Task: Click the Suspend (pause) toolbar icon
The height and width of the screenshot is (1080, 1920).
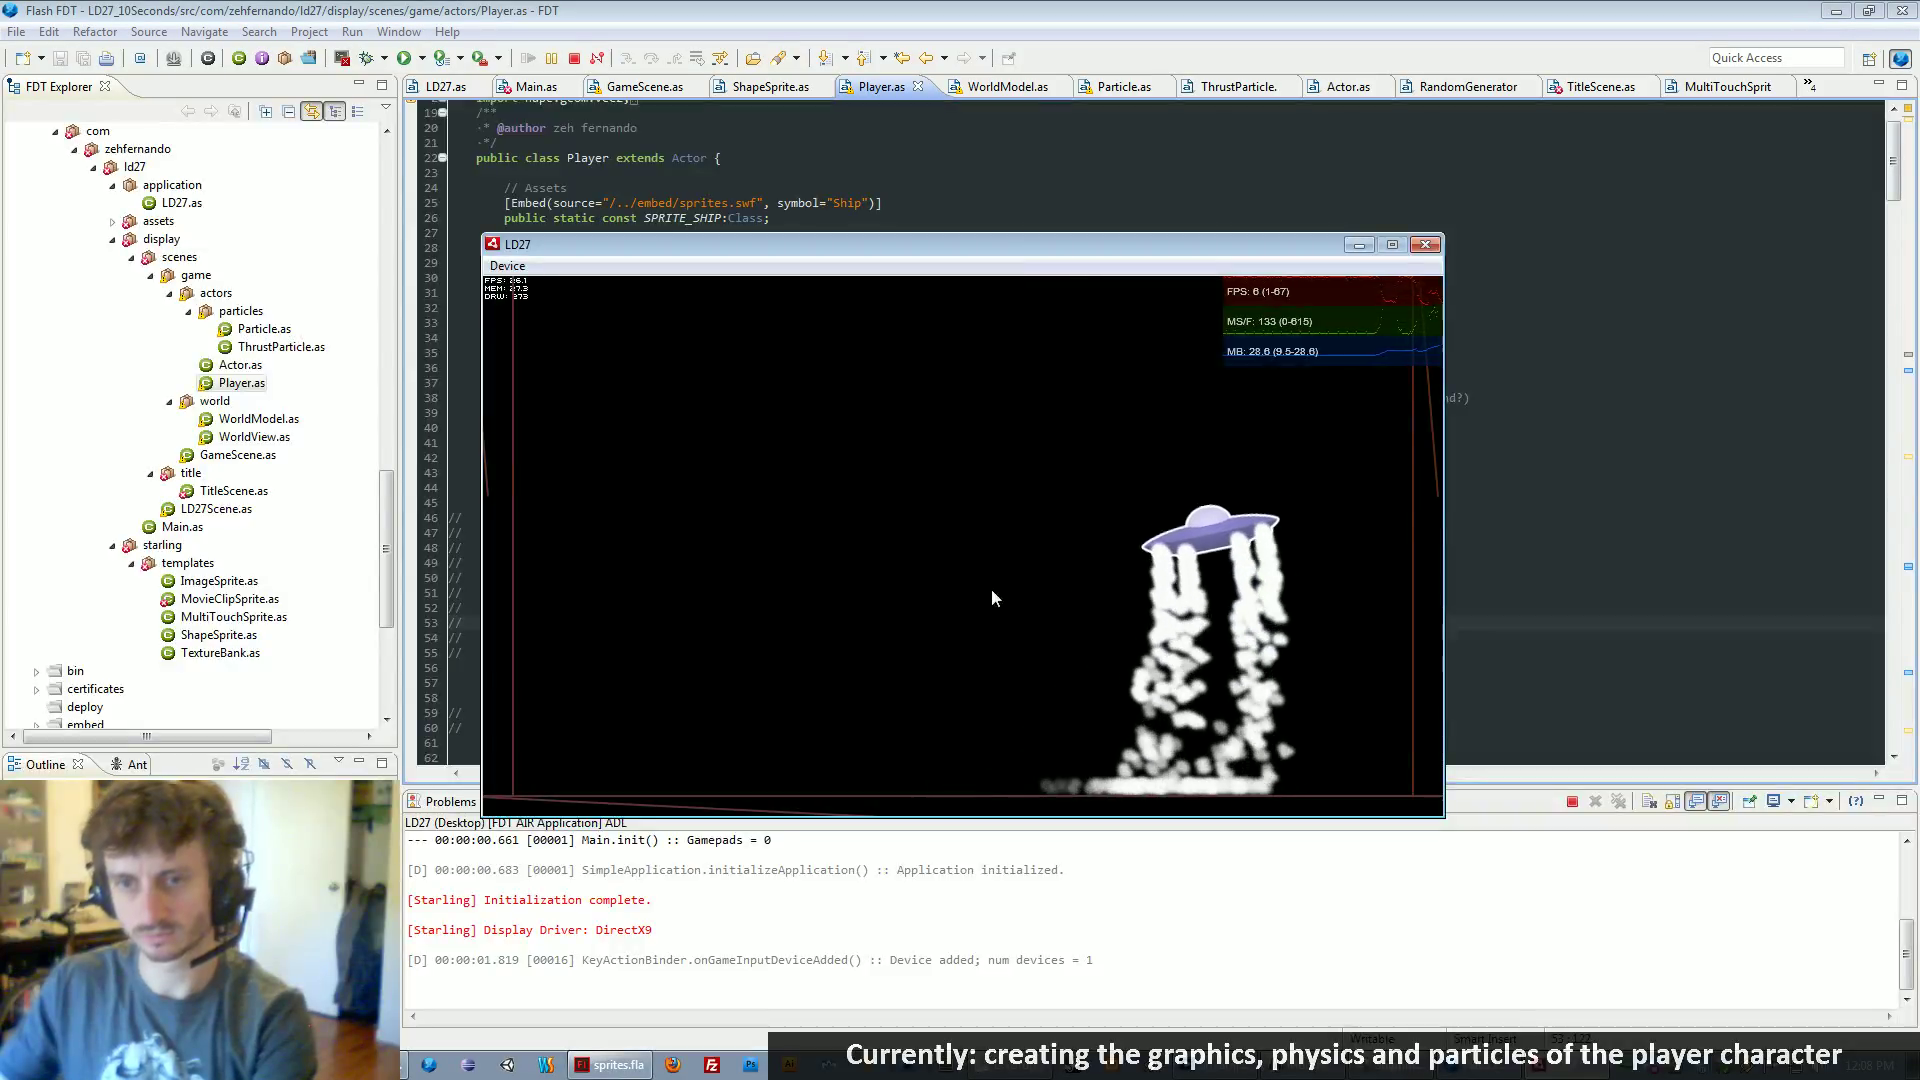Action: click(x=551, y=58)
